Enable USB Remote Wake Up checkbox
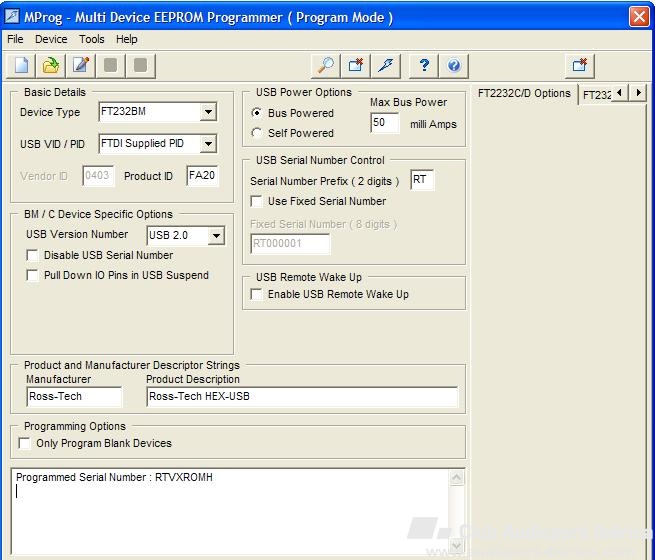 pos(256,294)
